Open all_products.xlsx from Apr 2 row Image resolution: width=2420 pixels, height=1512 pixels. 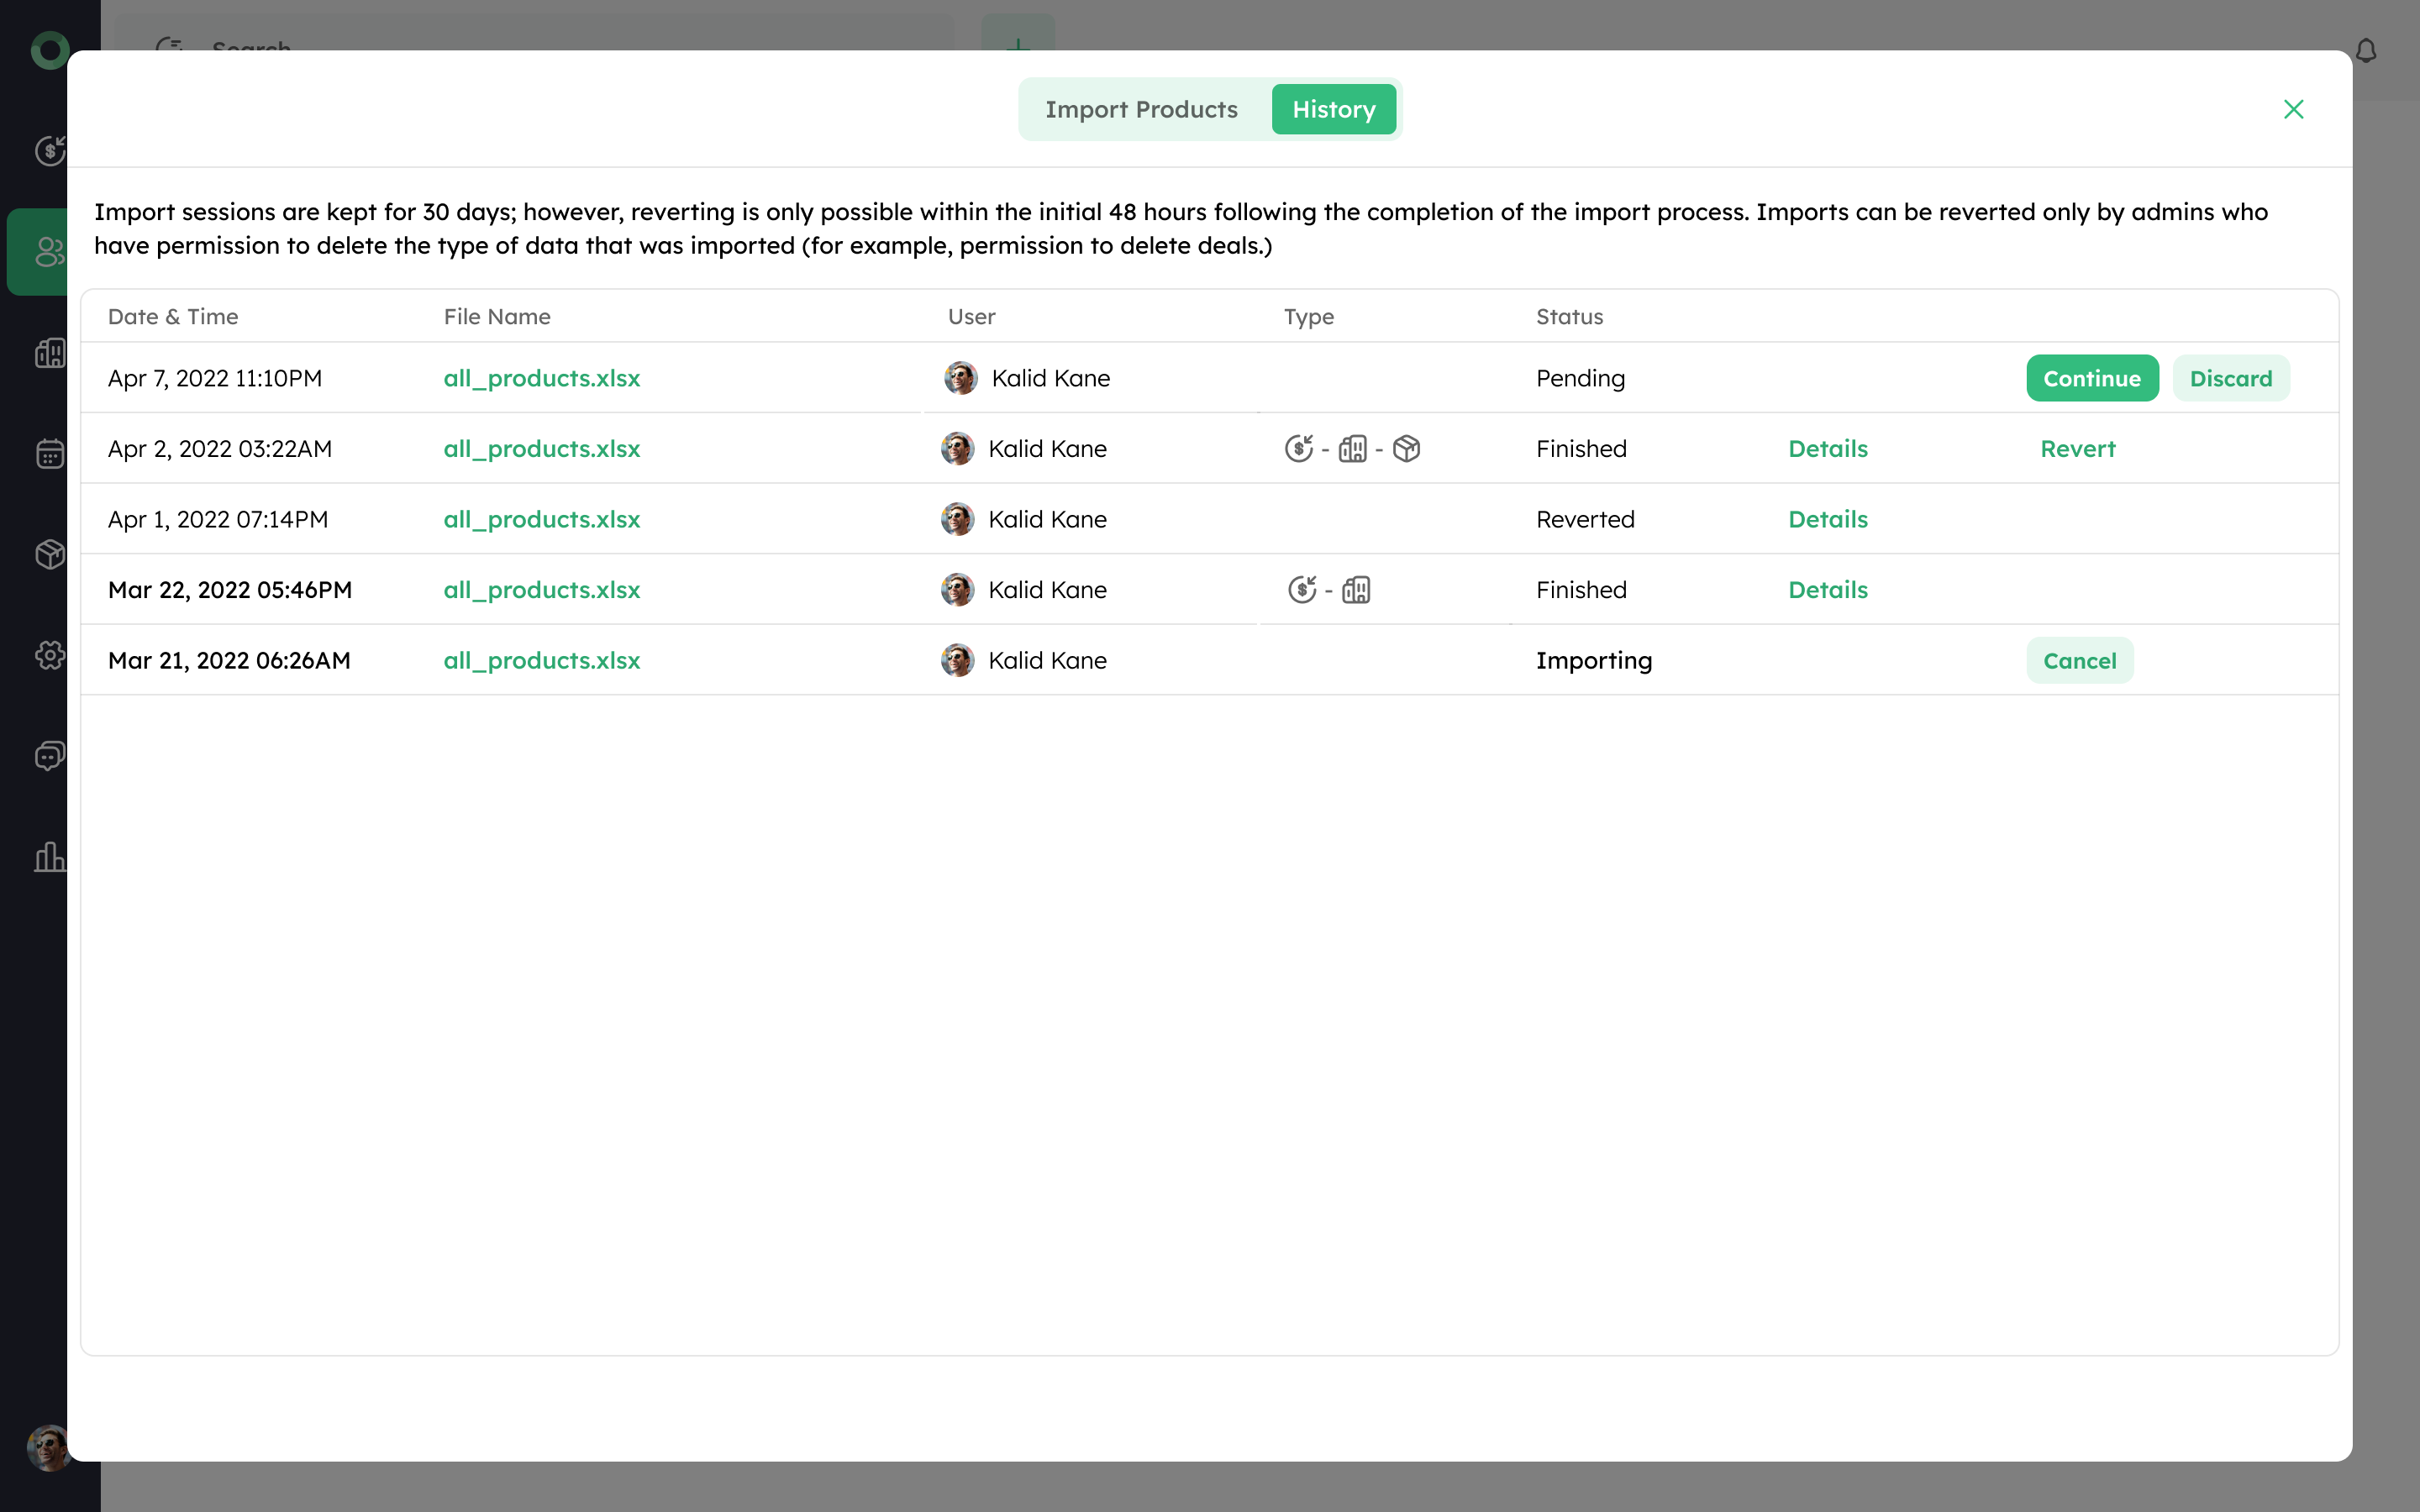coord(542,449)
